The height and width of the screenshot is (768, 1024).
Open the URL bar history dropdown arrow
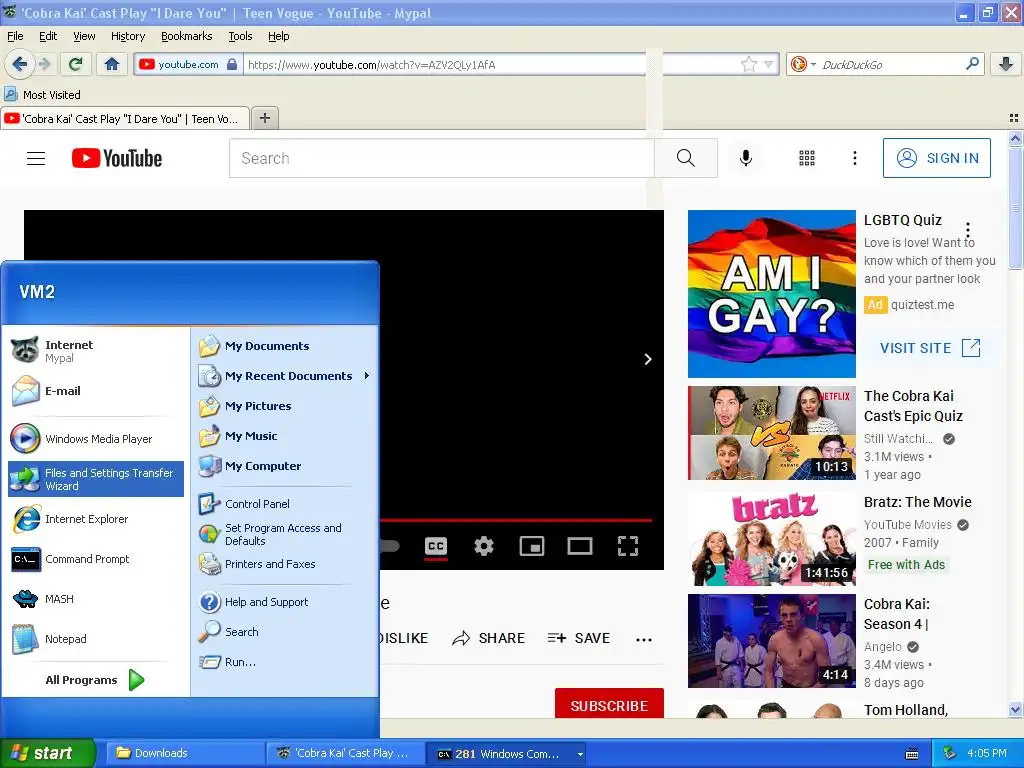[x=769, y=64]
